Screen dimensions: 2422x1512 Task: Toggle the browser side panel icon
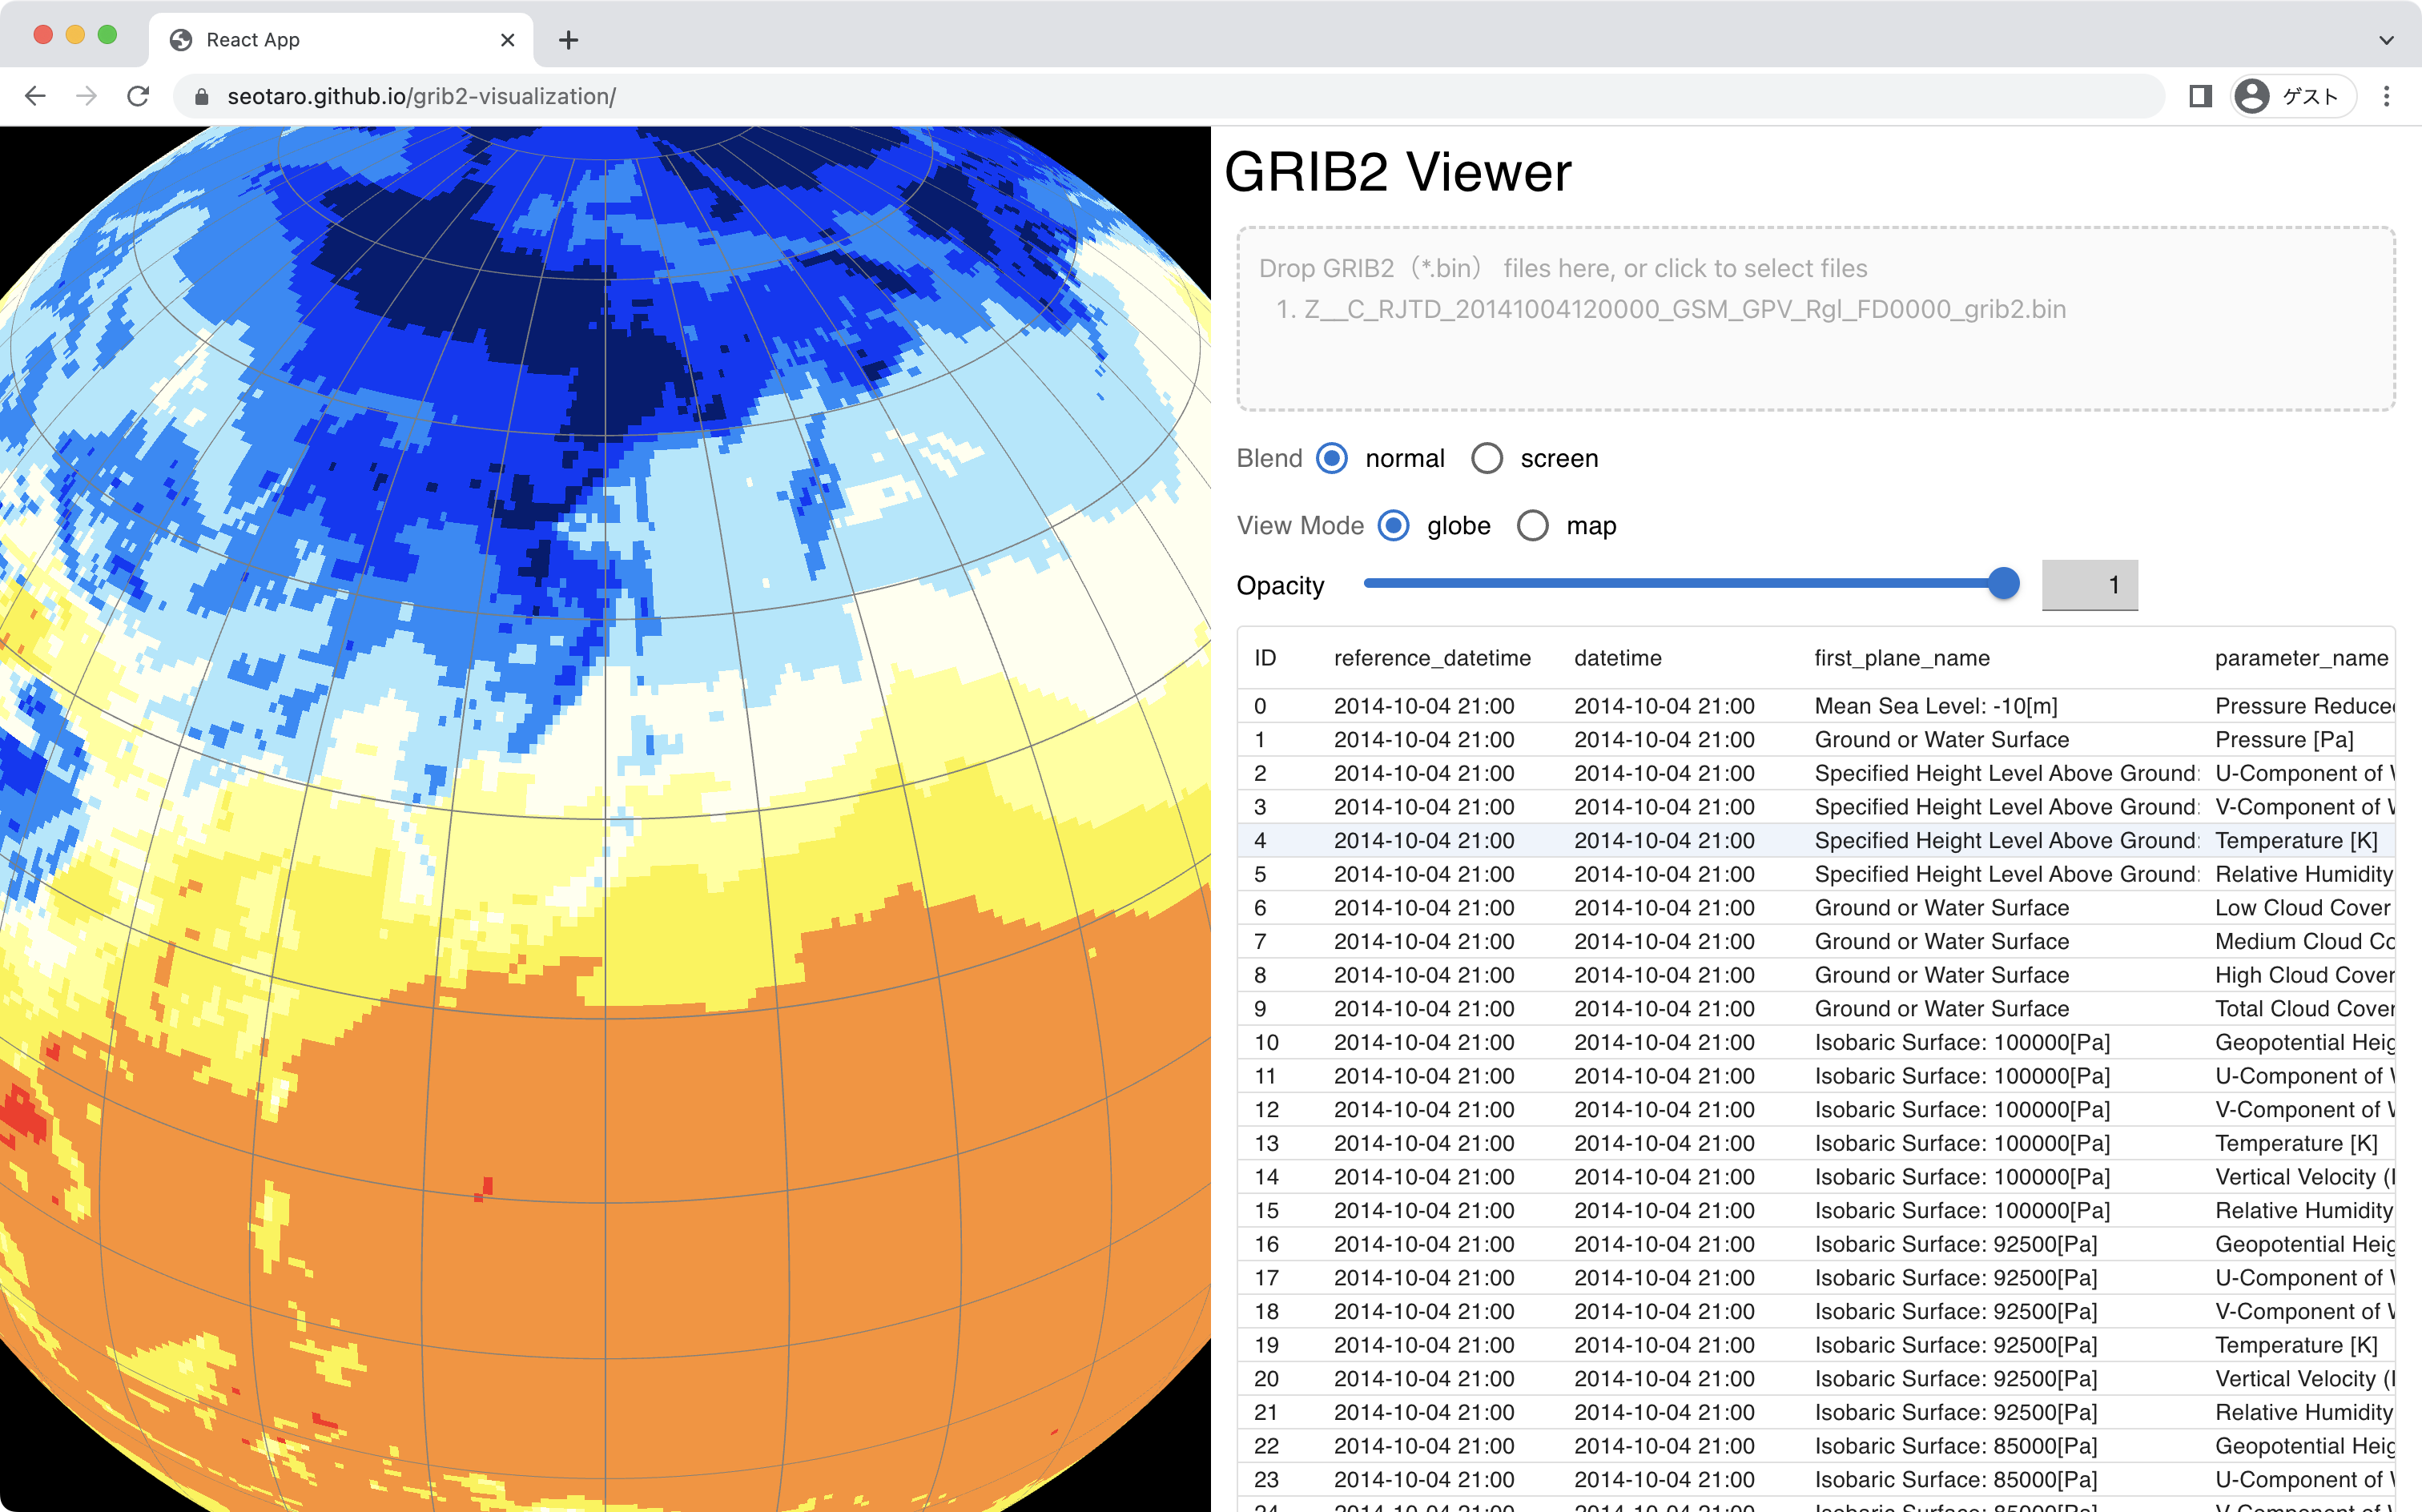2200,96
